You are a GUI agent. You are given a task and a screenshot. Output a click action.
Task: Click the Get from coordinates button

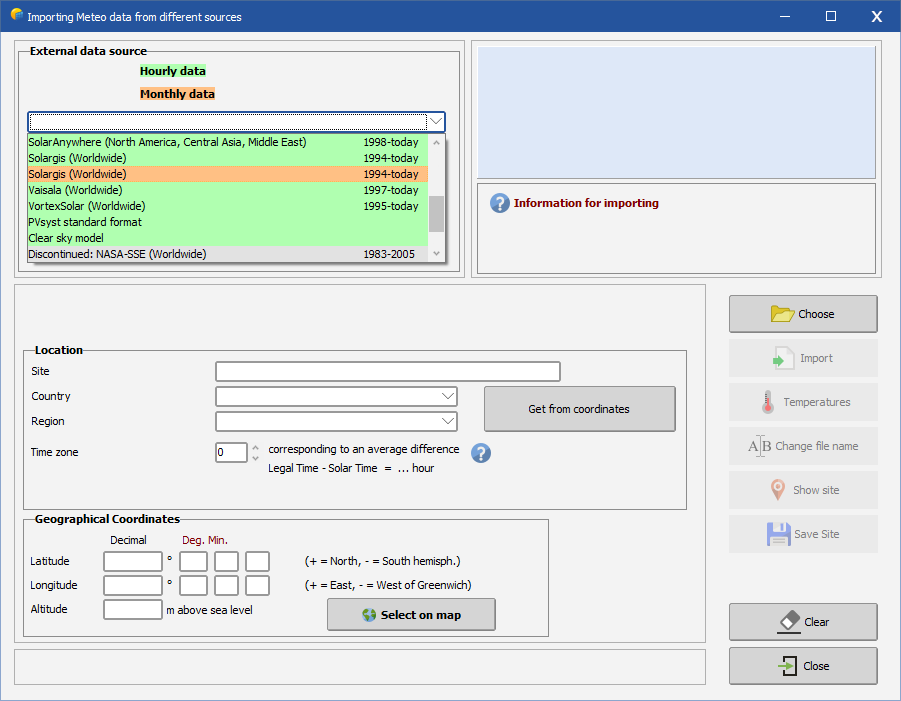(579, 409)
